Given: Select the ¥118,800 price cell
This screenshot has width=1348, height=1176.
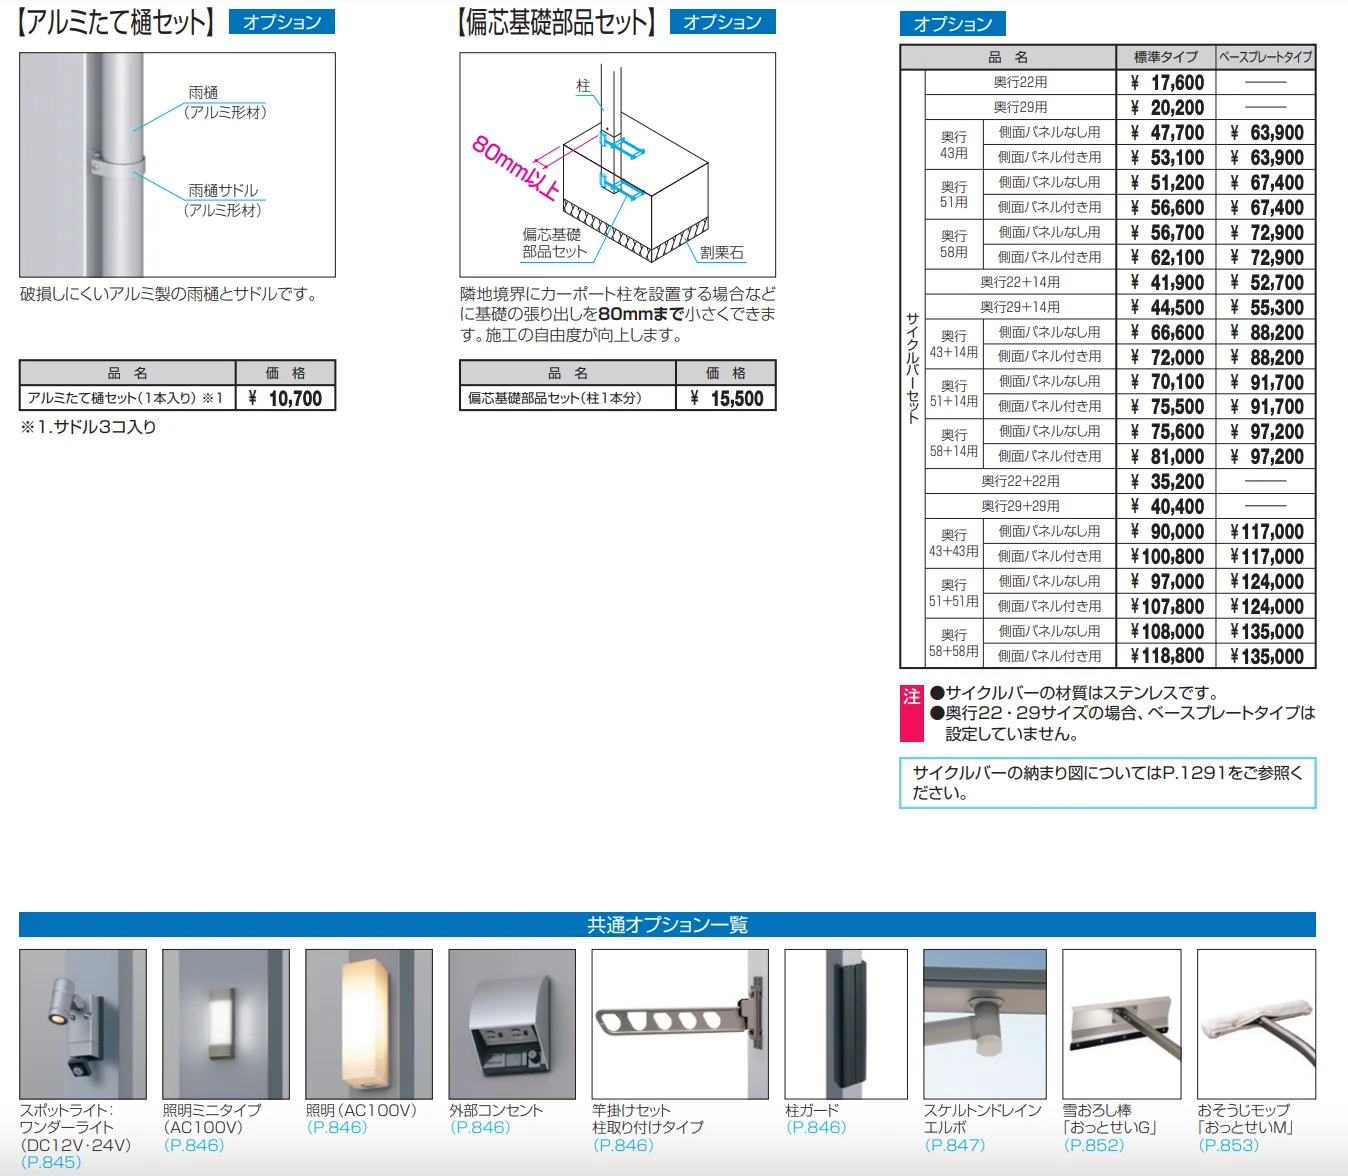Looking at the screenshot, I should coord(1166,656).
